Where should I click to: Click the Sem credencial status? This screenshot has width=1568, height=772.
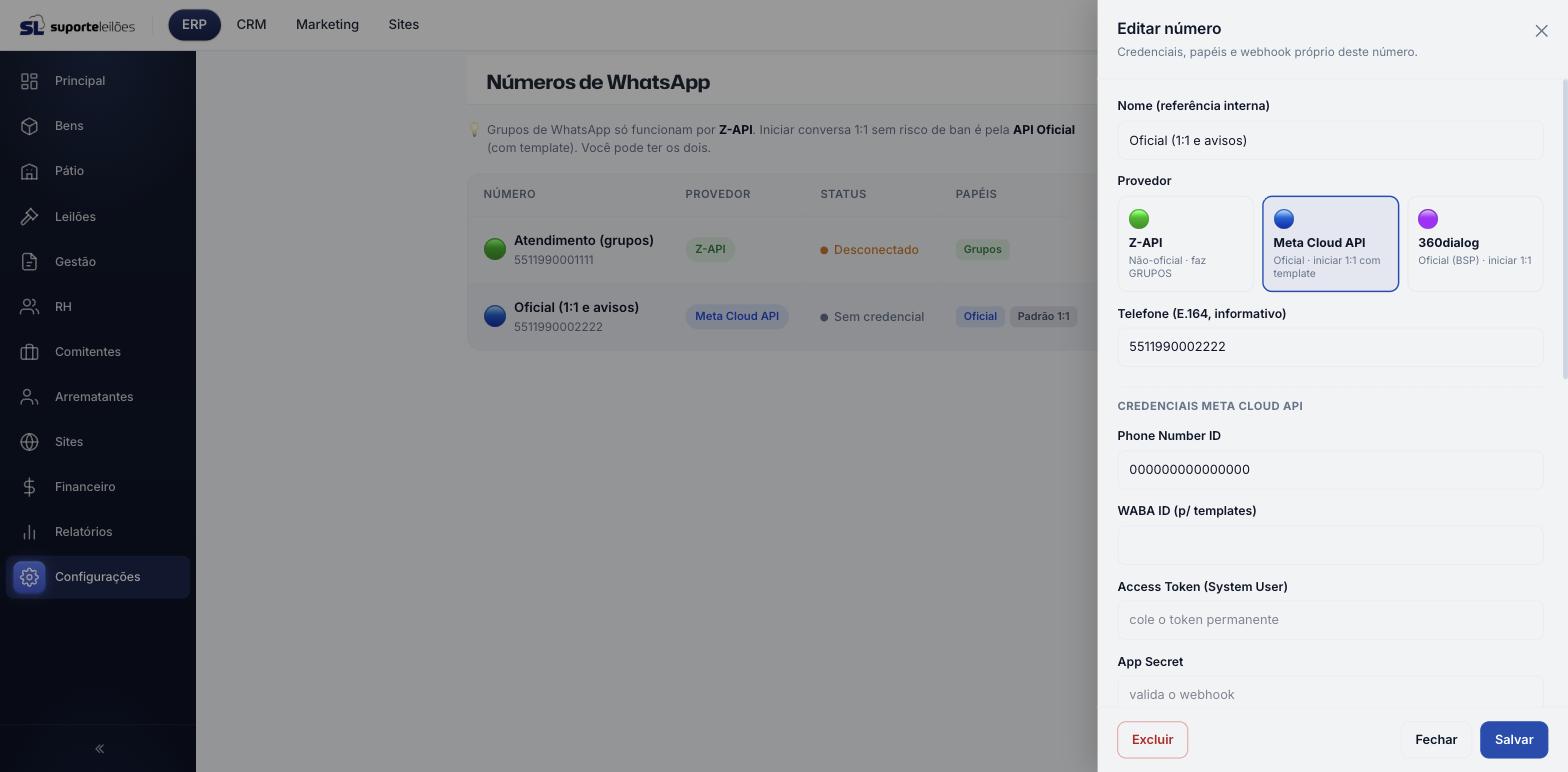[x=872, y=317]
